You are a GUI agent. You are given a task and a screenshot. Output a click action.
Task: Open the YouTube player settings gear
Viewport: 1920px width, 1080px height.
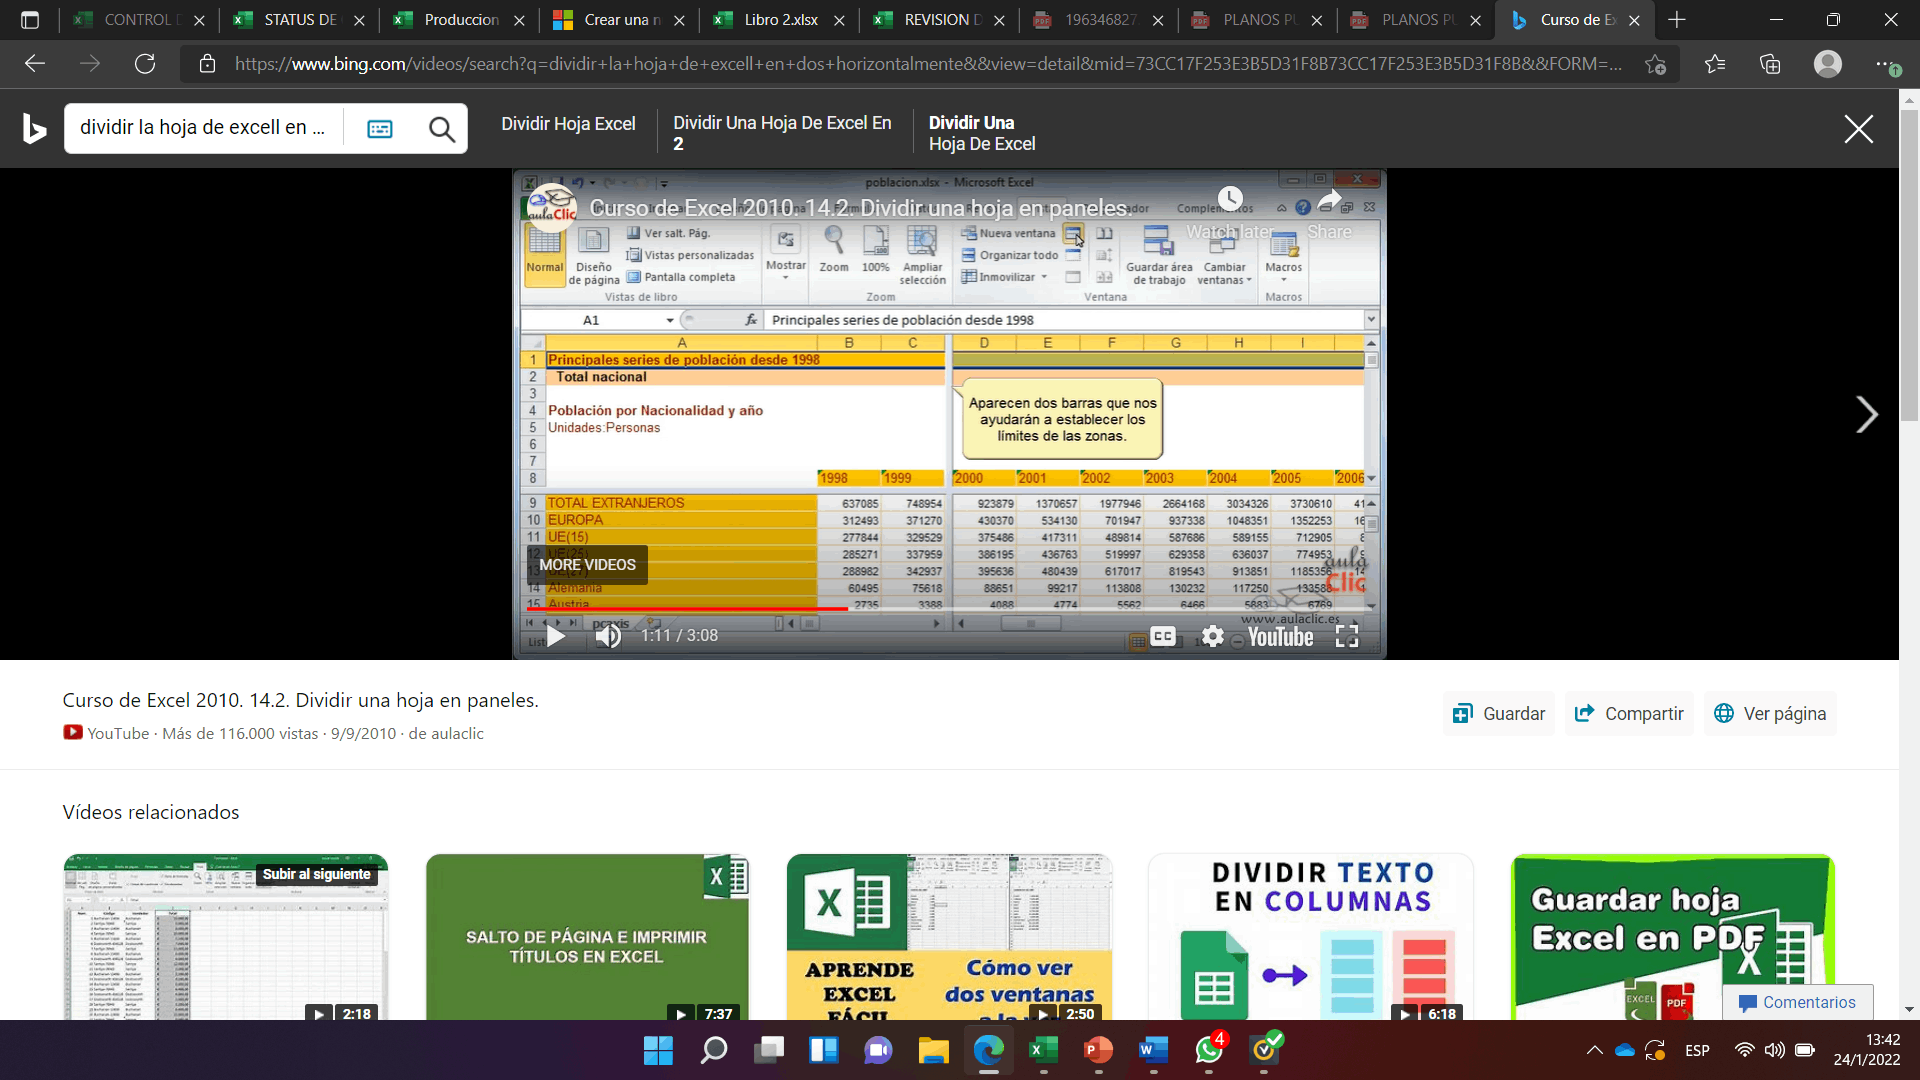coord(1213,636)
